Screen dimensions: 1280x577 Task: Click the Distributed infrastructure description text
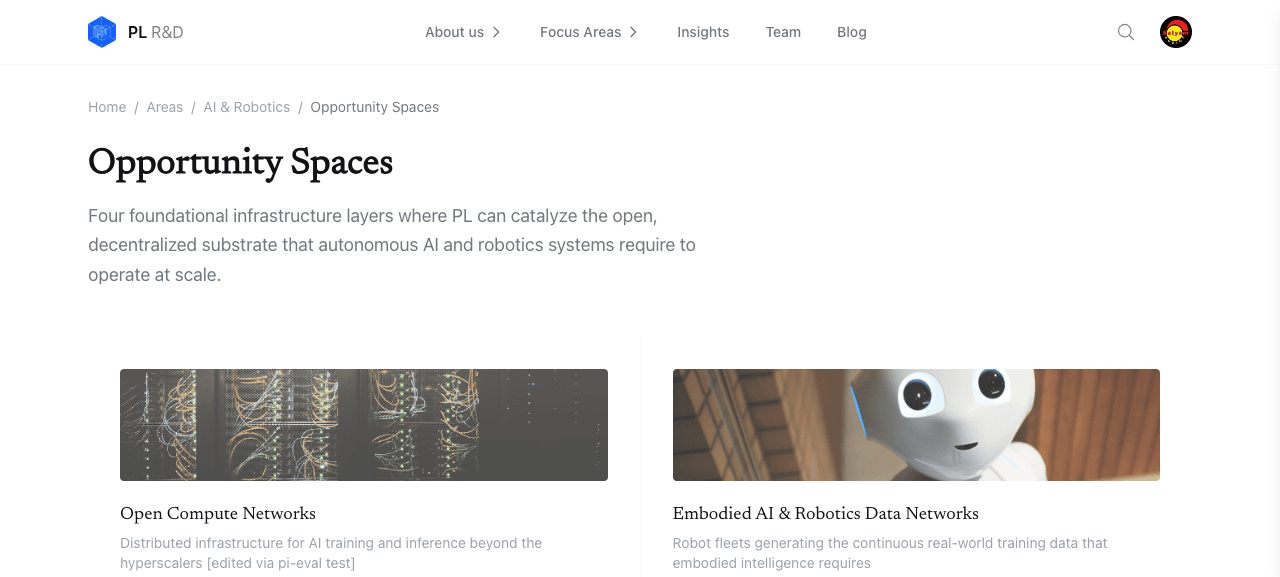click(331, 553)
